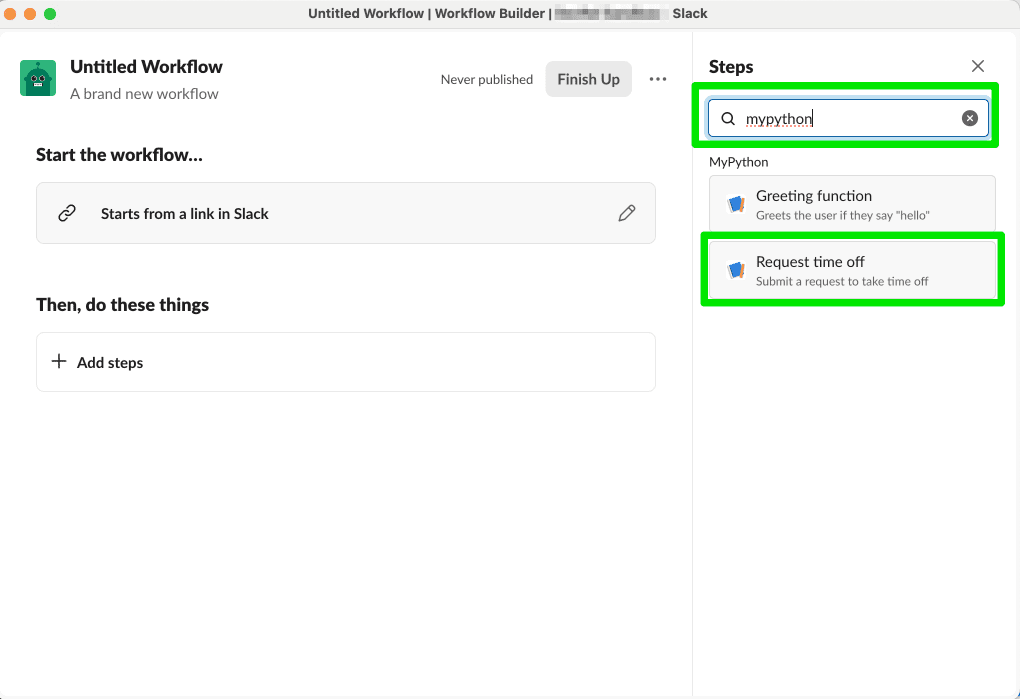The height and width of the screenshot is (699, 1020).
Task: Click the green macOS maximize window button
Action: pos(50,14)
